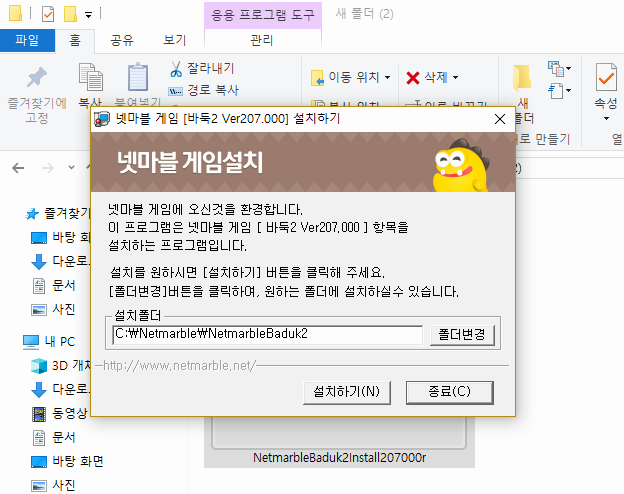Select 문서 under 즐겨찾기
The height and width of the screenshot is (494, 624).
(x=53, y=286)
